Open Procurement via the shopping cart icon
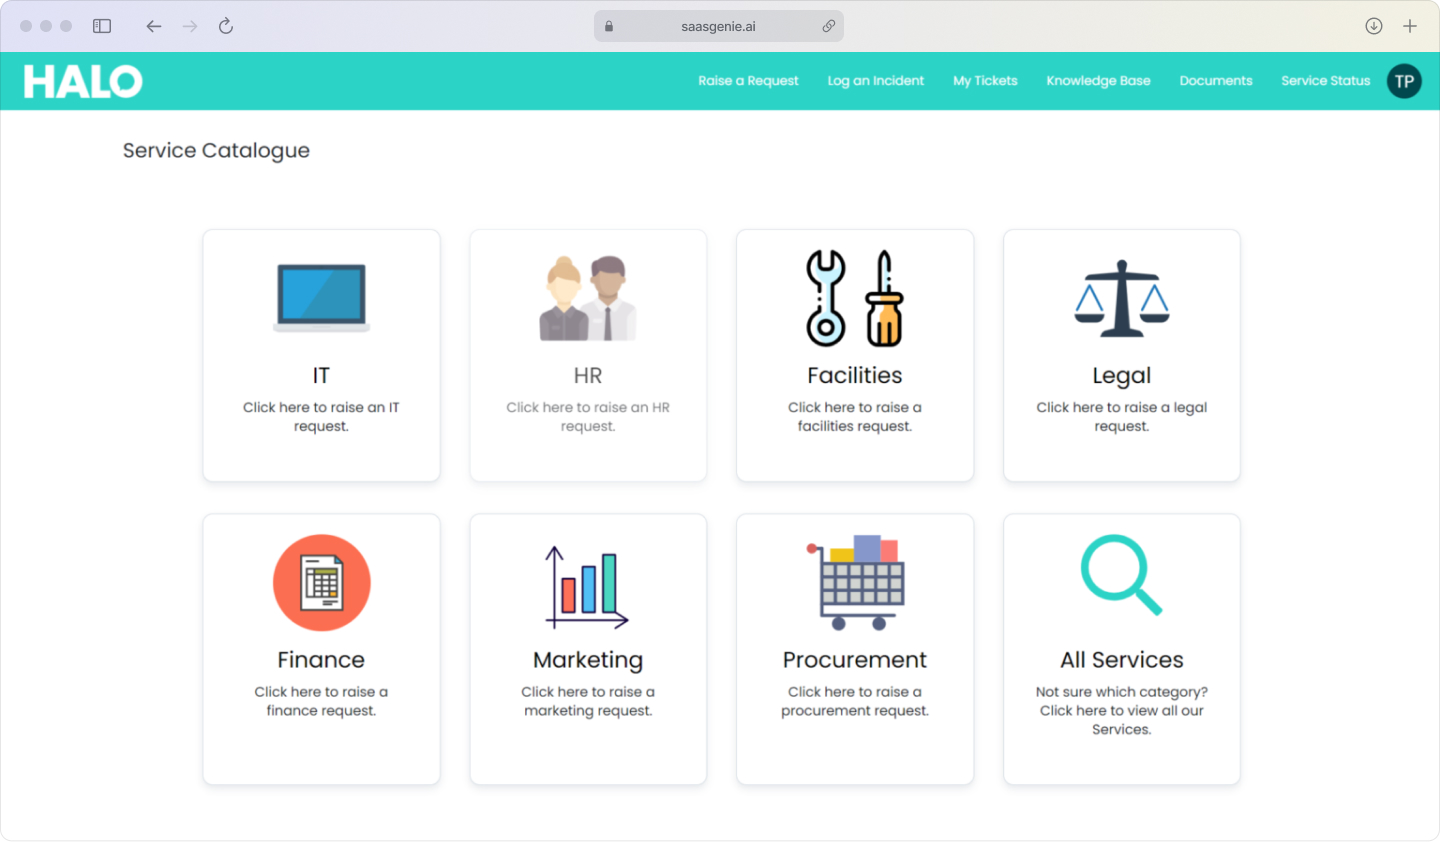 [x=855, y=582]
